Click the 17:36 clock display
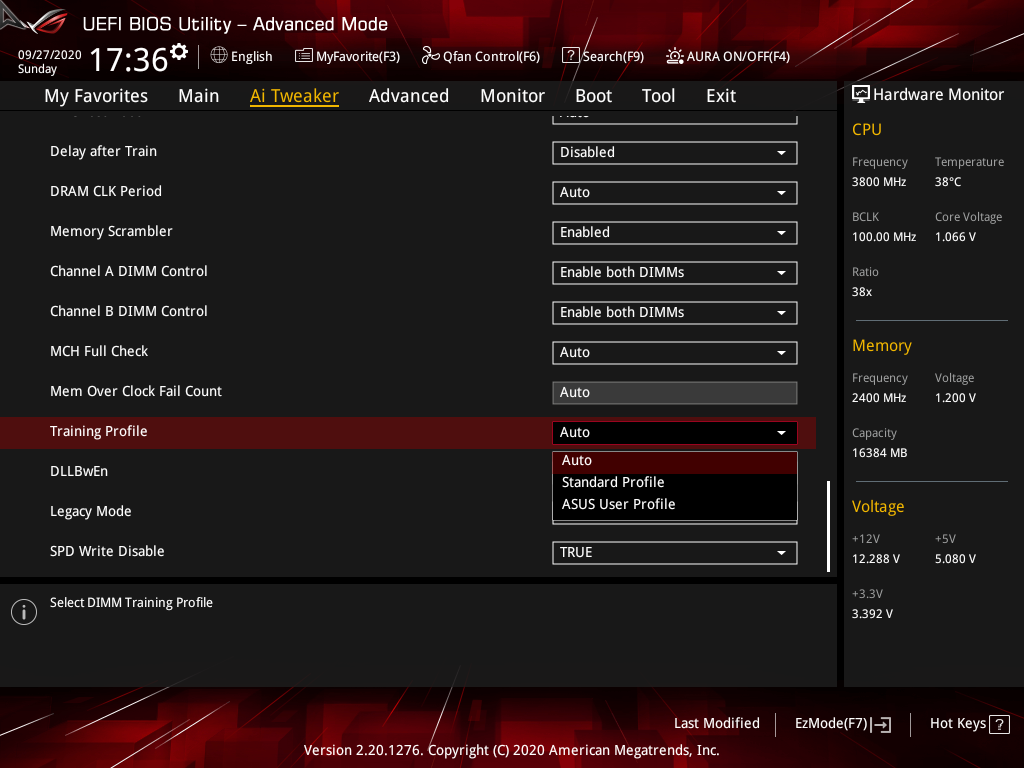The image size is (1024, 768). point(129,59)
